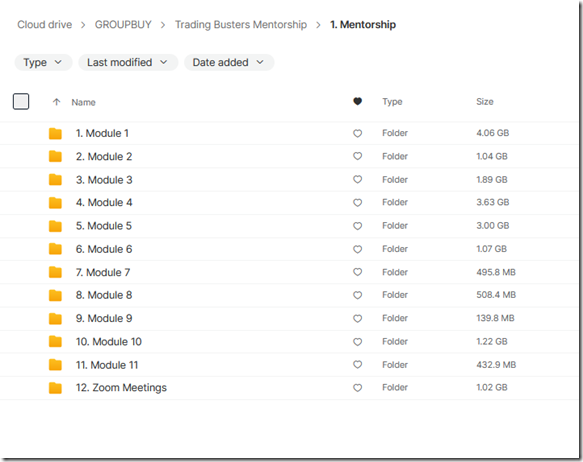Click the folder icon for 7. Module 7

point(55,272)
